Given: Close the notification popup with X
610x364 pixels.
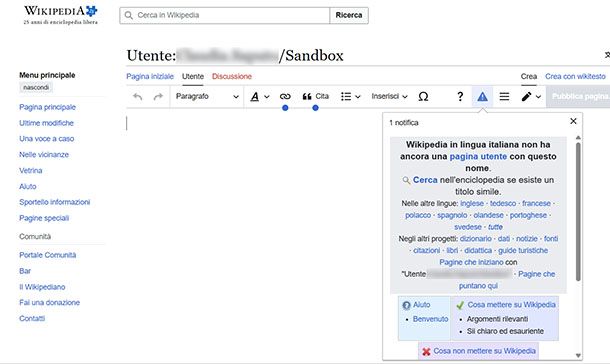Looking at the screenshot, I should click(x=573, y=121).
